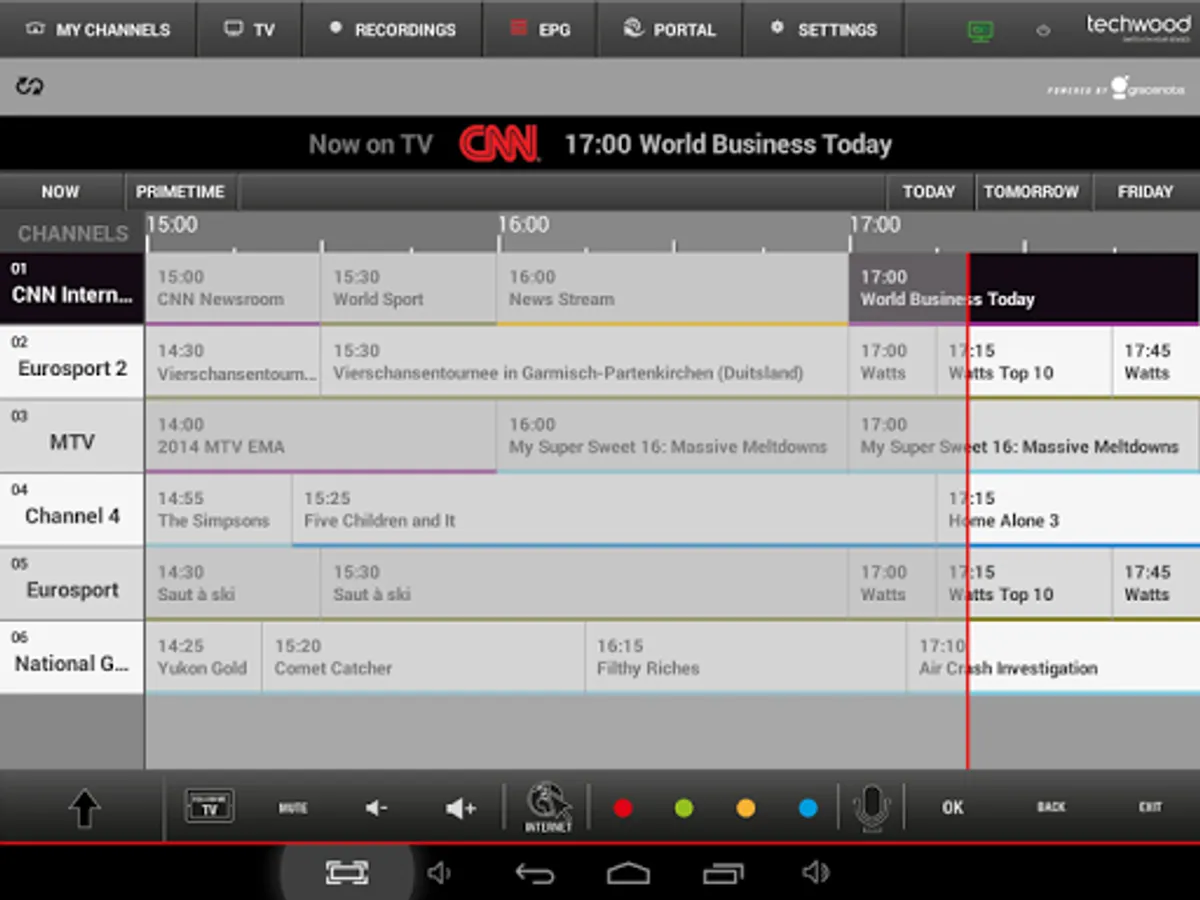Select Five Children and It program

(x=614, y=510)
